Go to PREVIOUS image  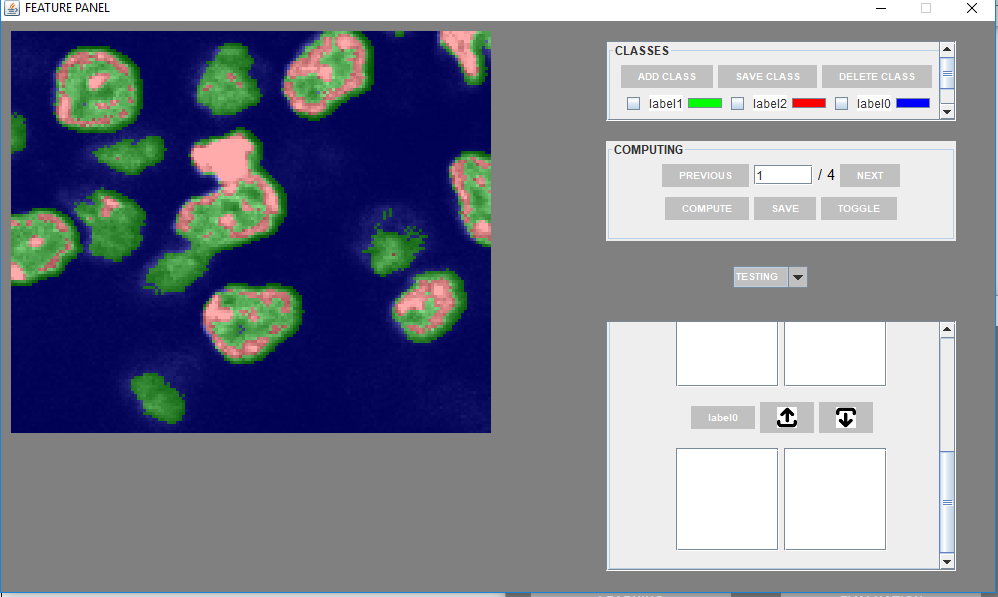coord(705,176)
